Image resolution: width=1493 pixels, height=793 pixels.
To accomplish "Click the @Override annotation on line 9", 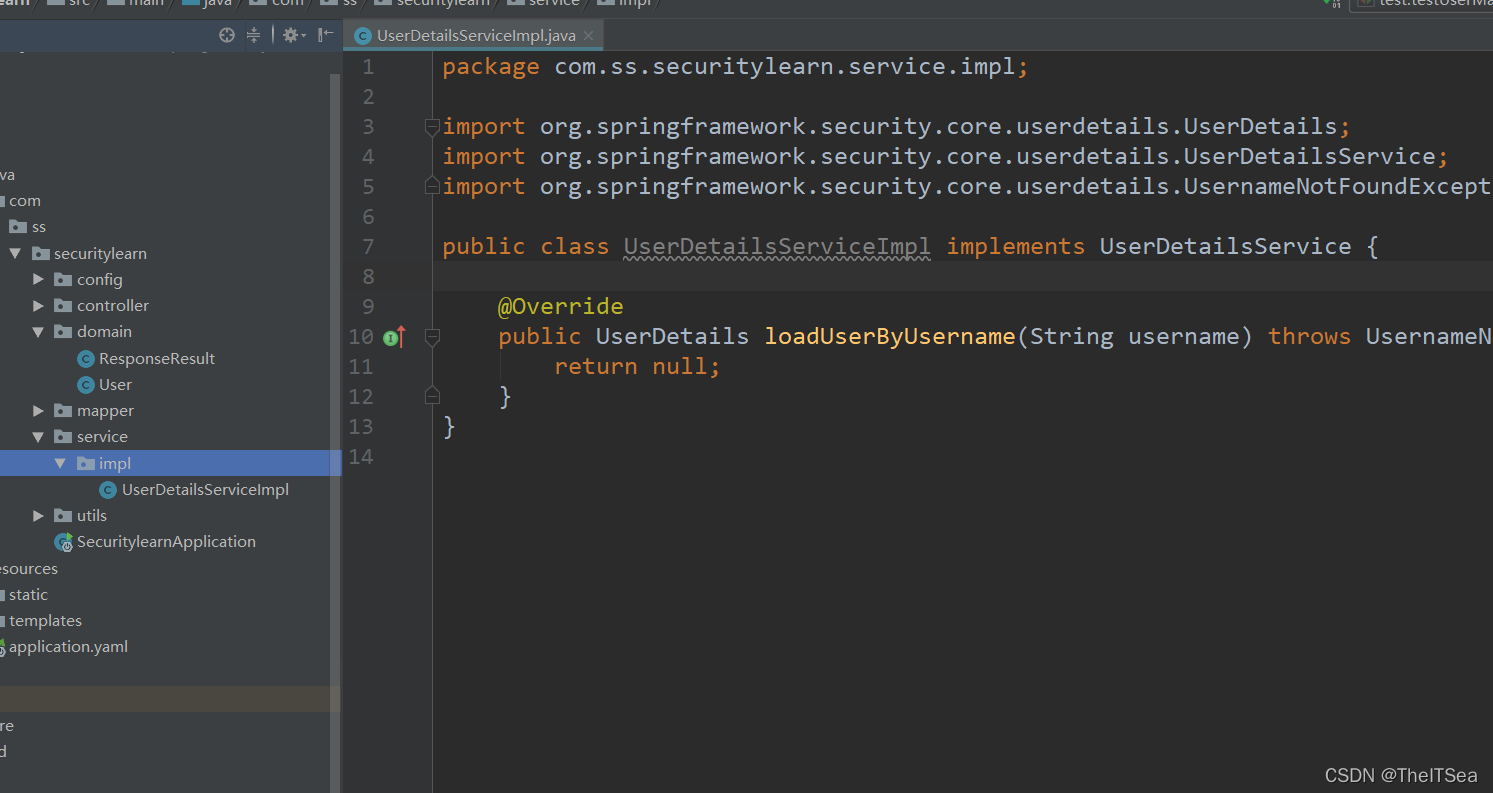I will click(560, 307).
